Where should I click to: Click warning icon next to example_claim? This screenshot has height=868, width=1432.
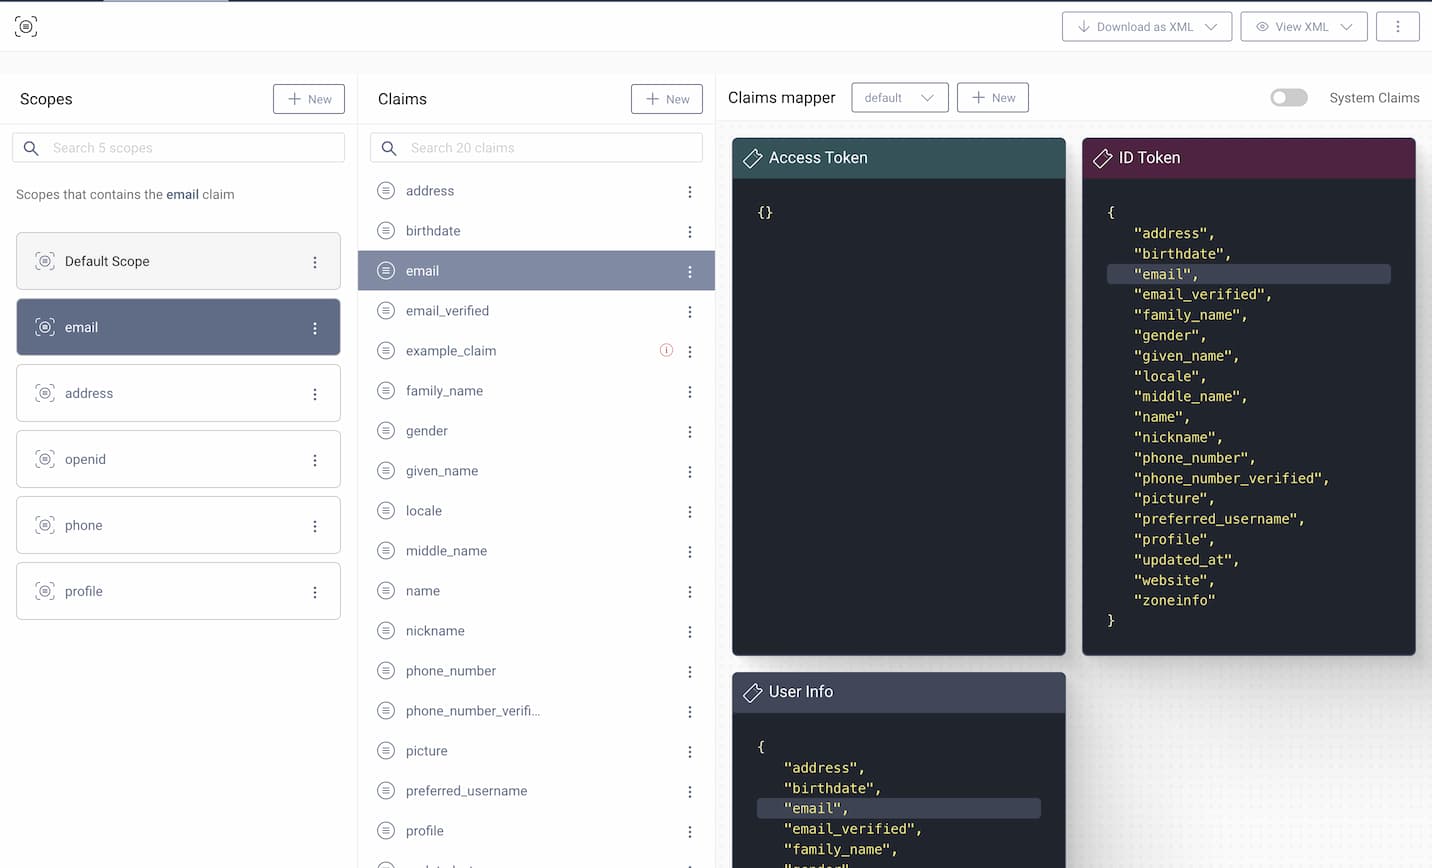666,350
